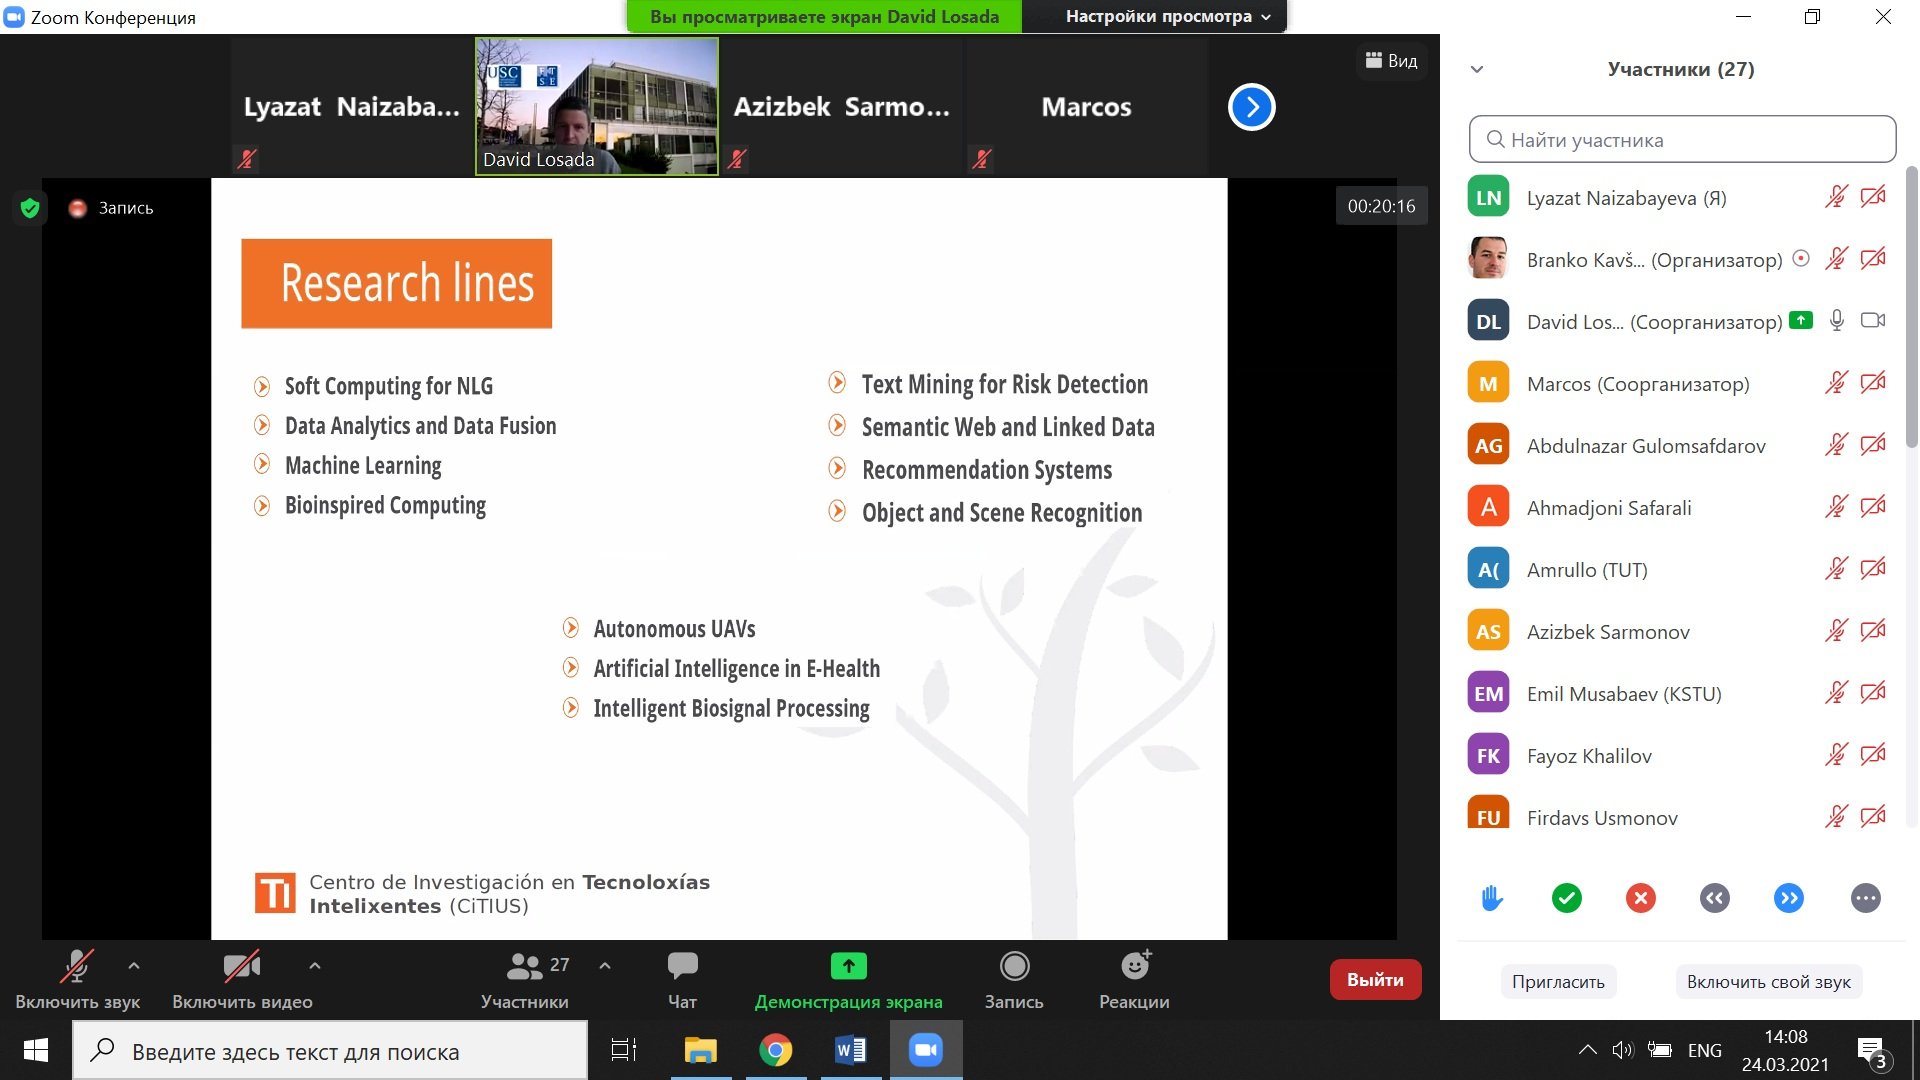Image resolution: width=1920 pixels, height=1080 pixels.
Task: Click muted mic icon for Marcos in list
Action: click(x=1837, y=383)
